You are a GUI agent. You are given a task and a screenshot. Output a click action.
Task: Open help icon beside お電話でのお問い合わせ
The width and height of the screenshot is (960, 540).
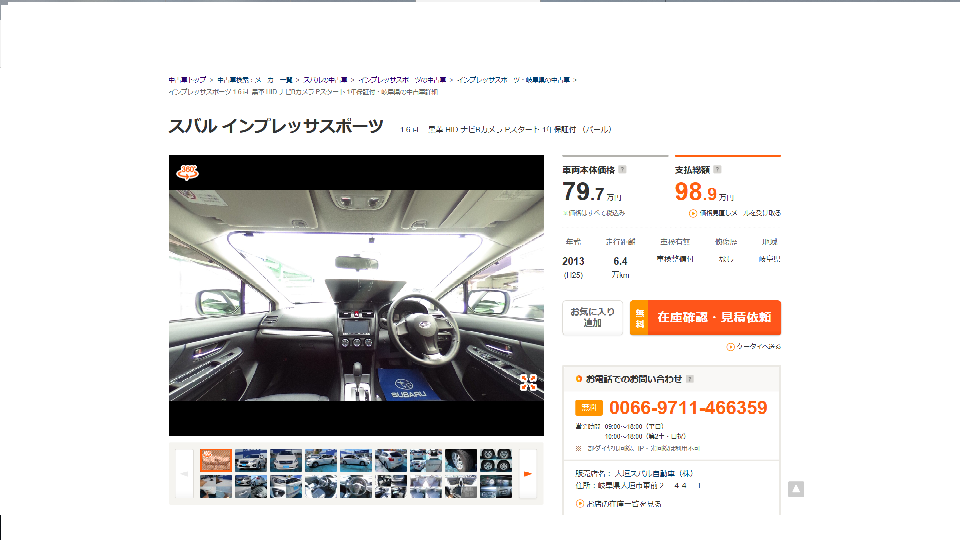click(689, 379)
